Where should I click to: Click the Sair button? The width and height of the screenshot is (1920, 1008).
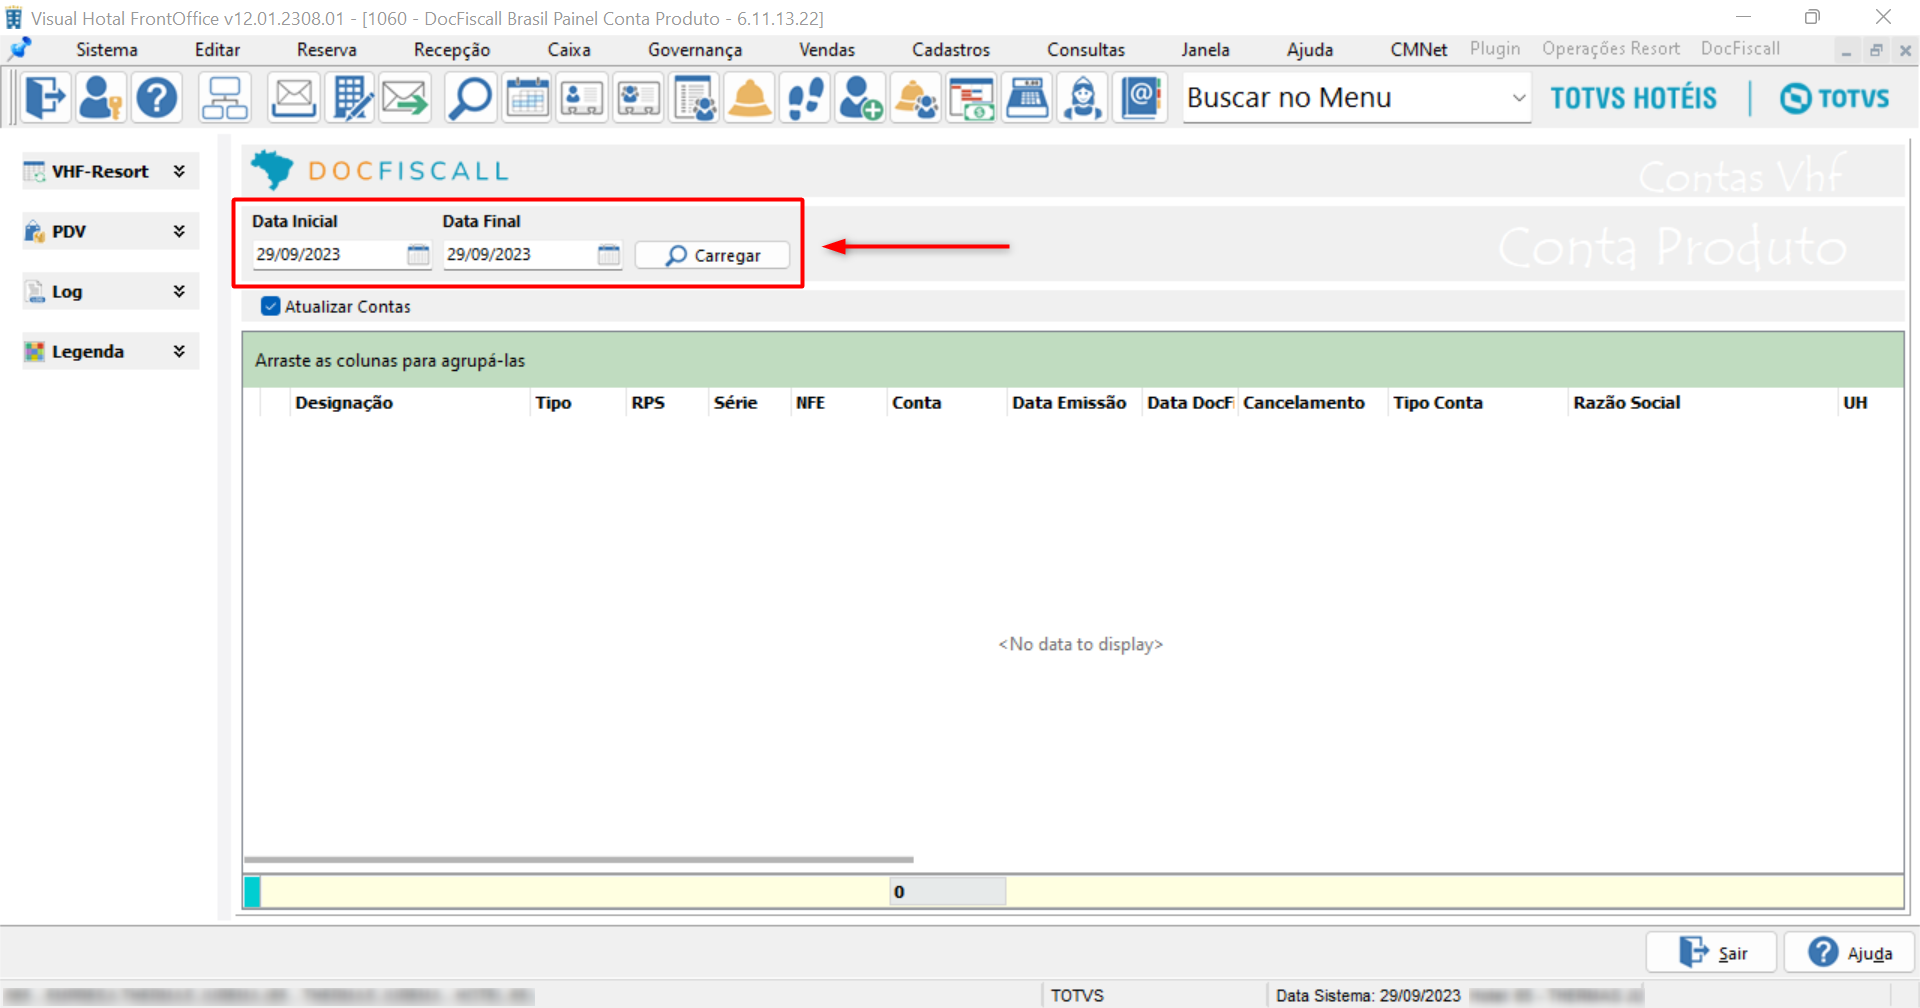1711,952
